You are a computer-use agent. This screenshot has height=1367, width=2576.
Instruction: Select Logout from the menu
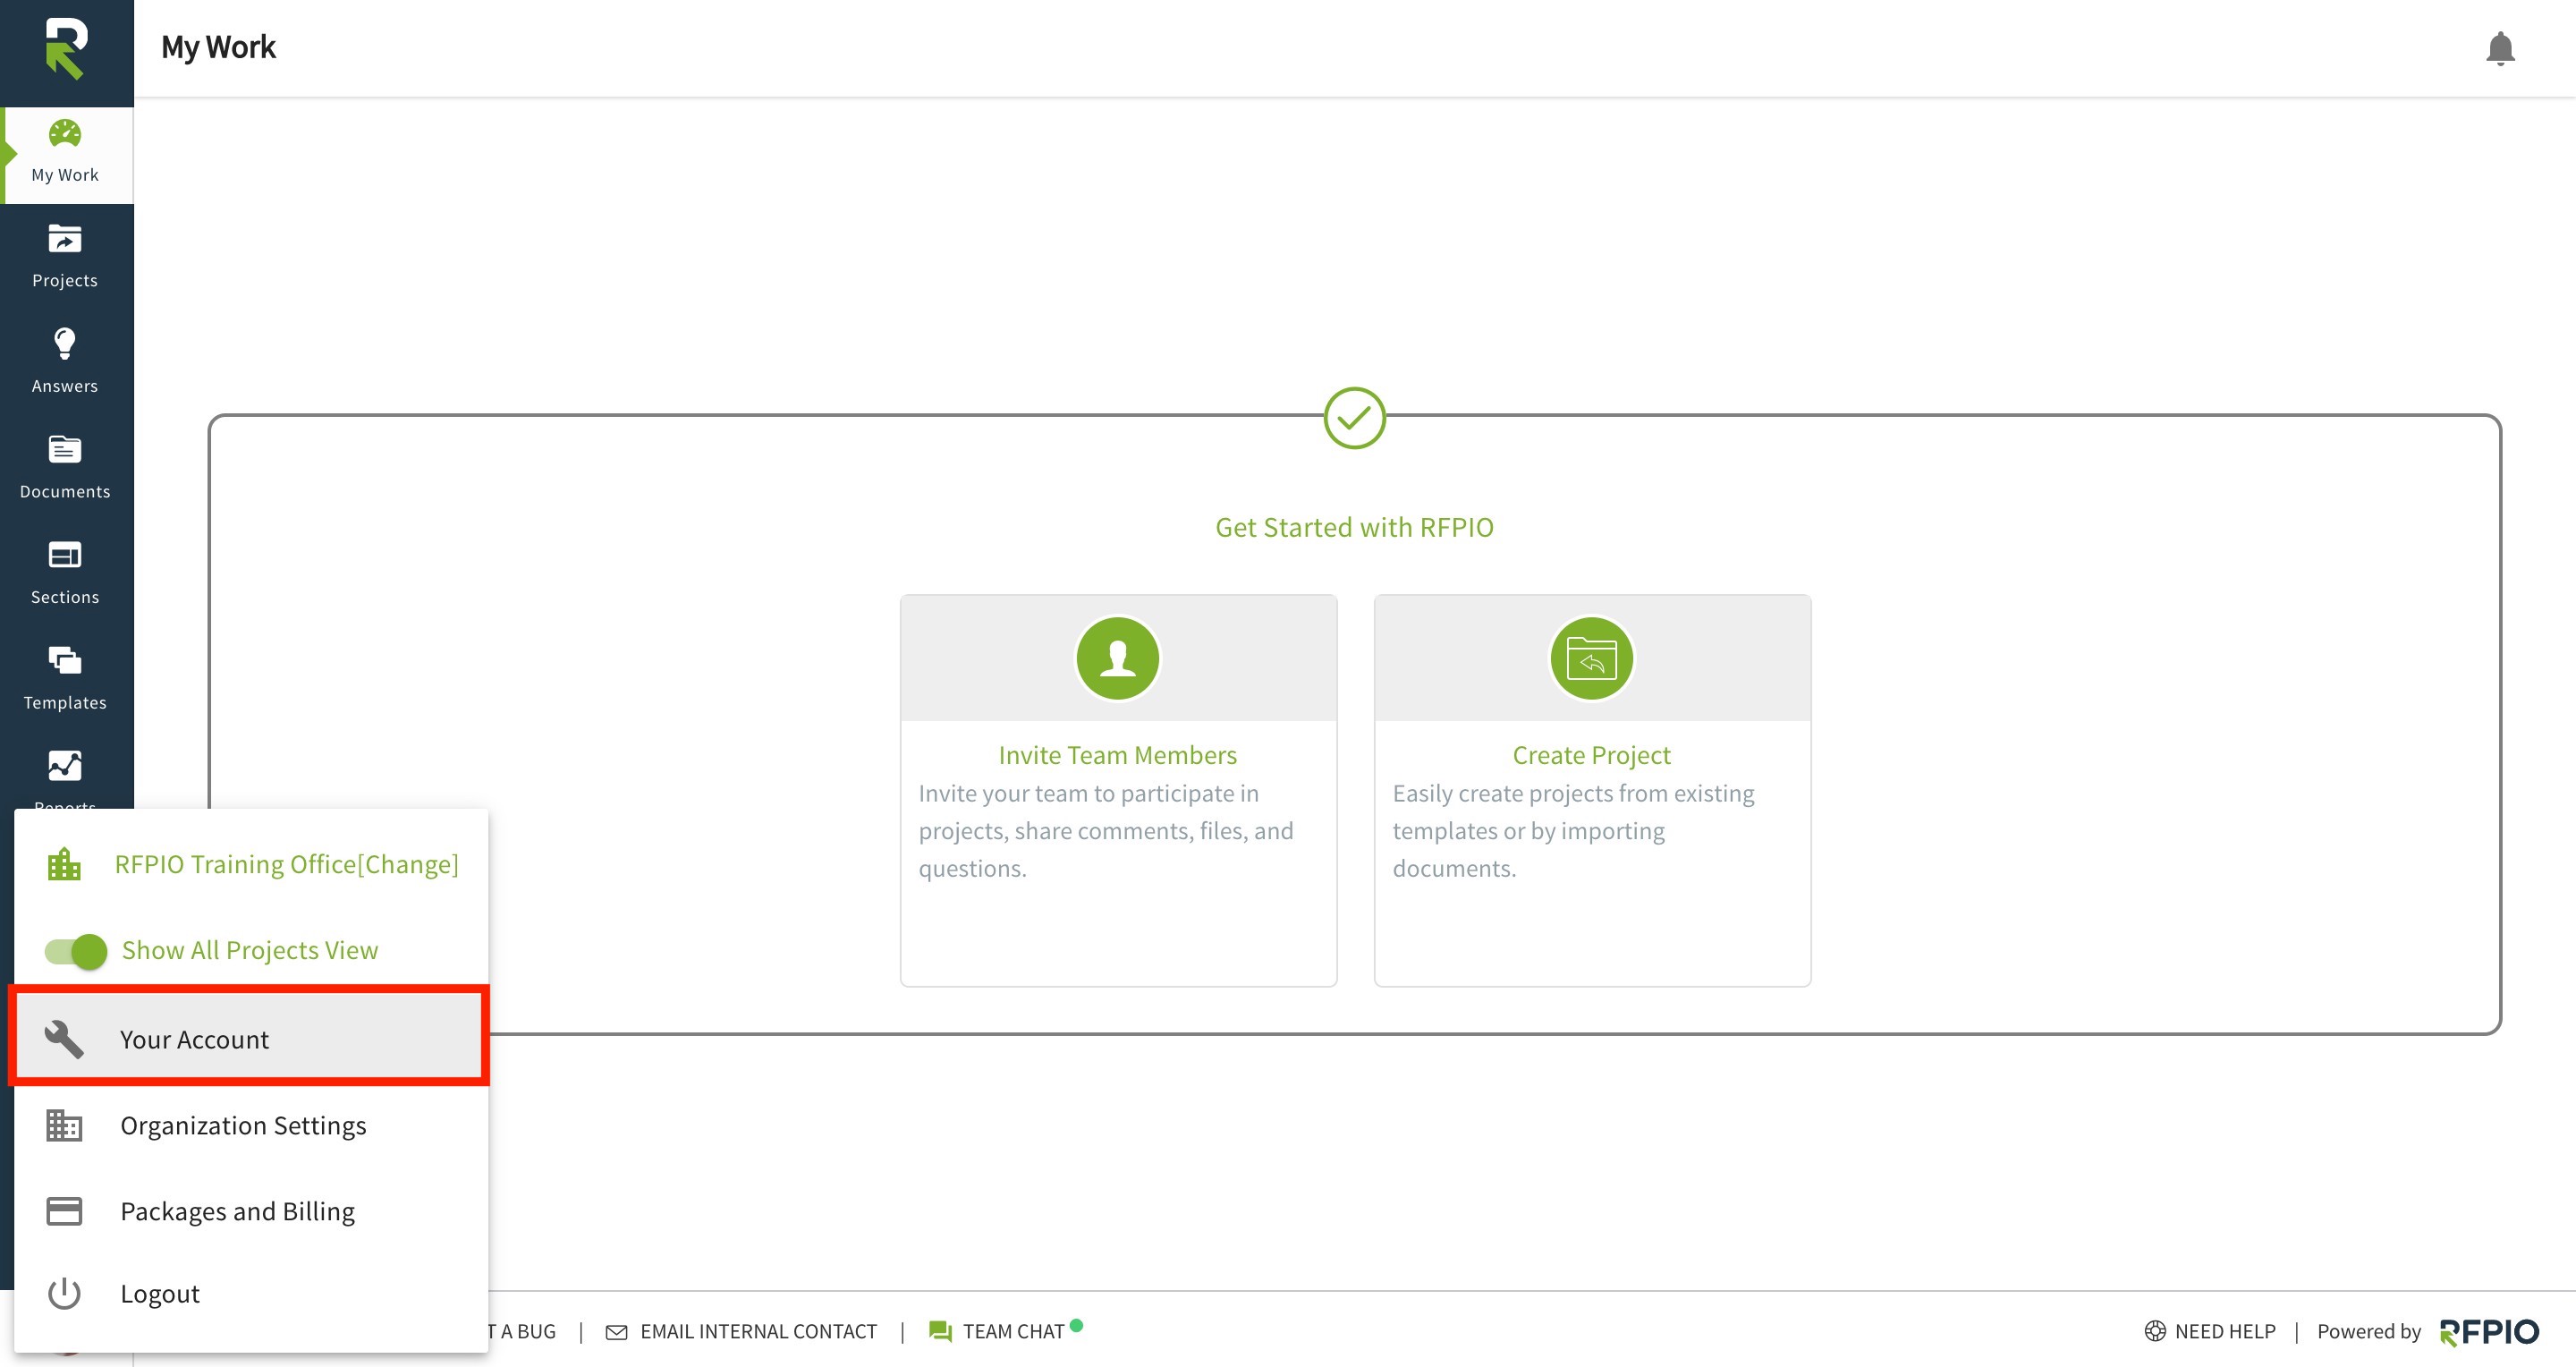click(x=251, y=1293)
